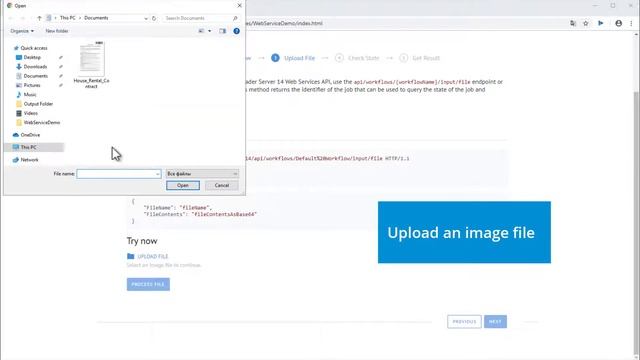
Task: Click browser extension play icon
Action: click(x=601, y=23)
